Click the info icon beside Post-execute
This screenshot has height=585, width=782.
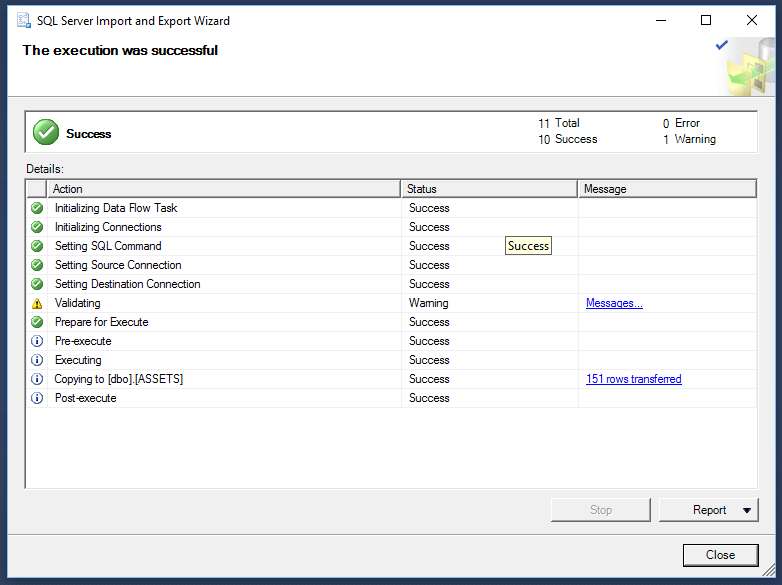37,398
